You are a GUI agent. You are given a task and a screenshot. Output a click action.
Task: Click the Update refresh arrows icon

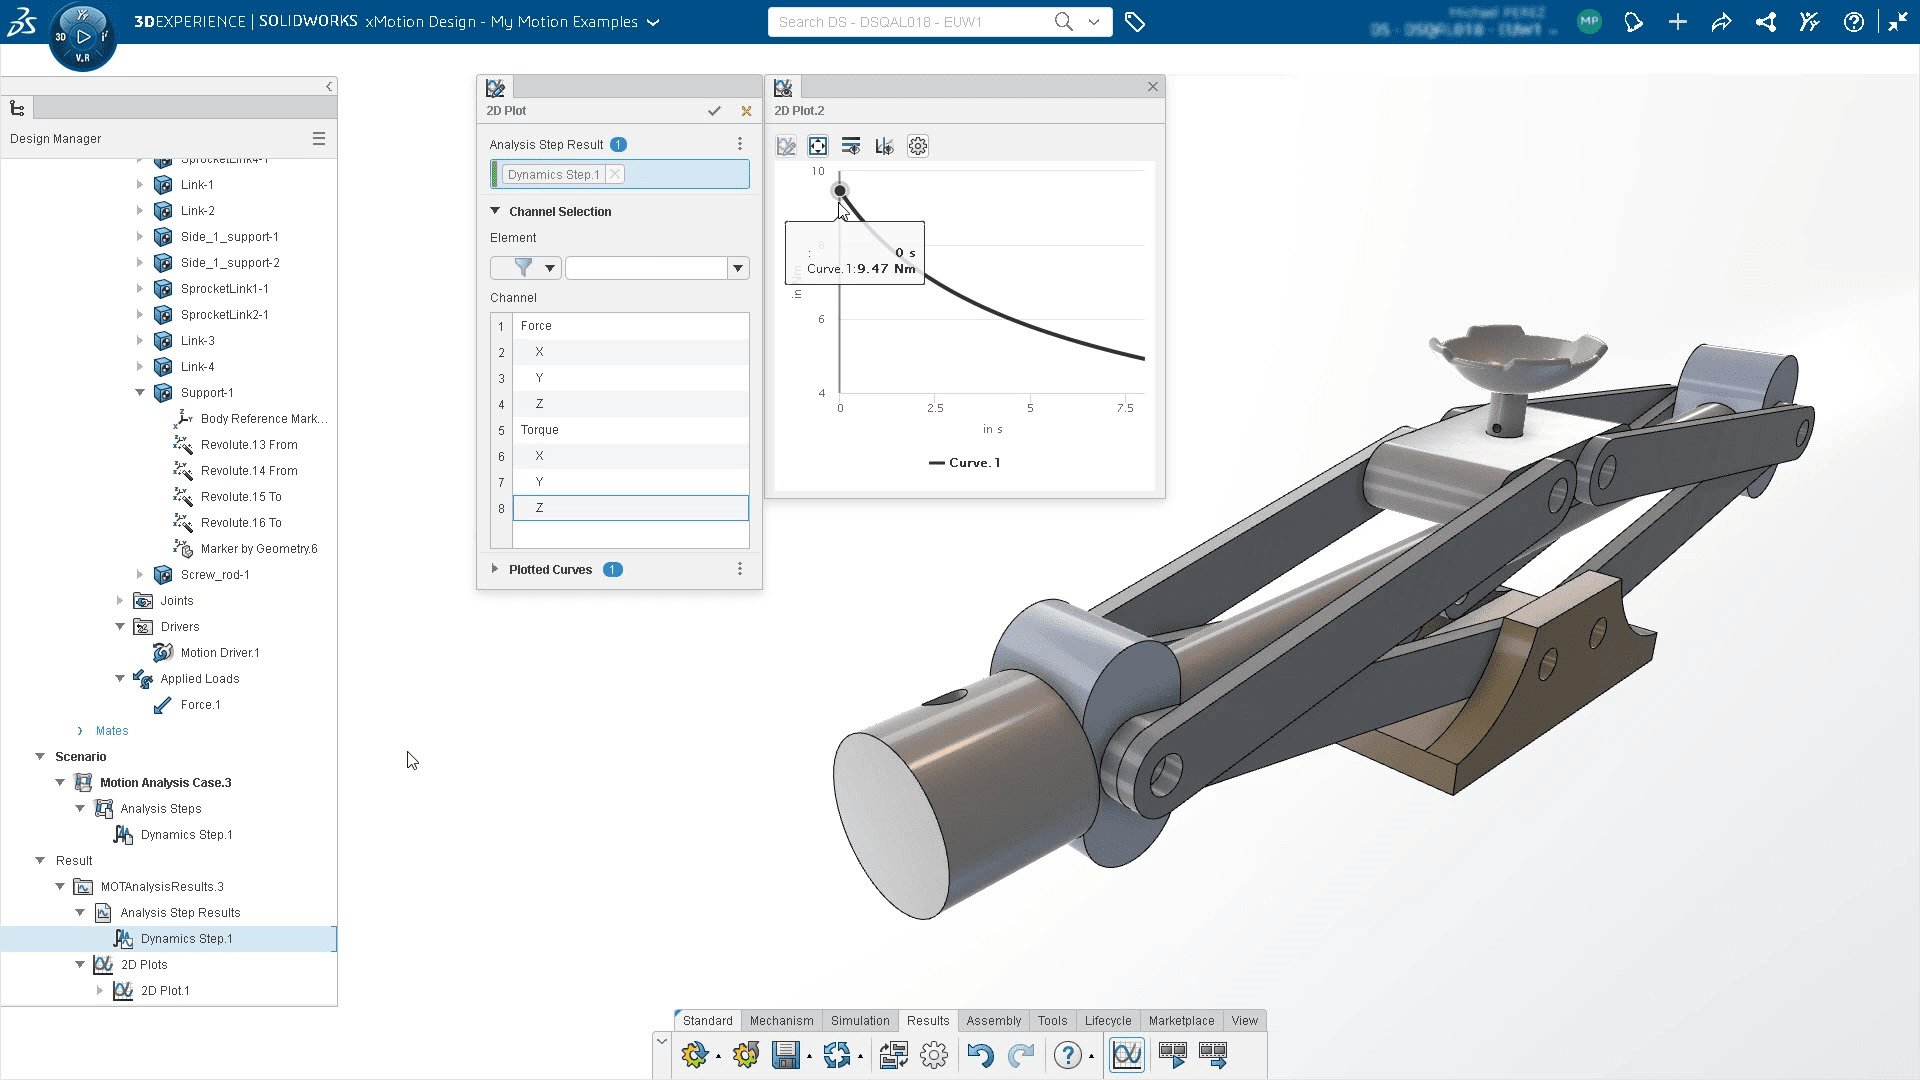tap(837, 1054)
